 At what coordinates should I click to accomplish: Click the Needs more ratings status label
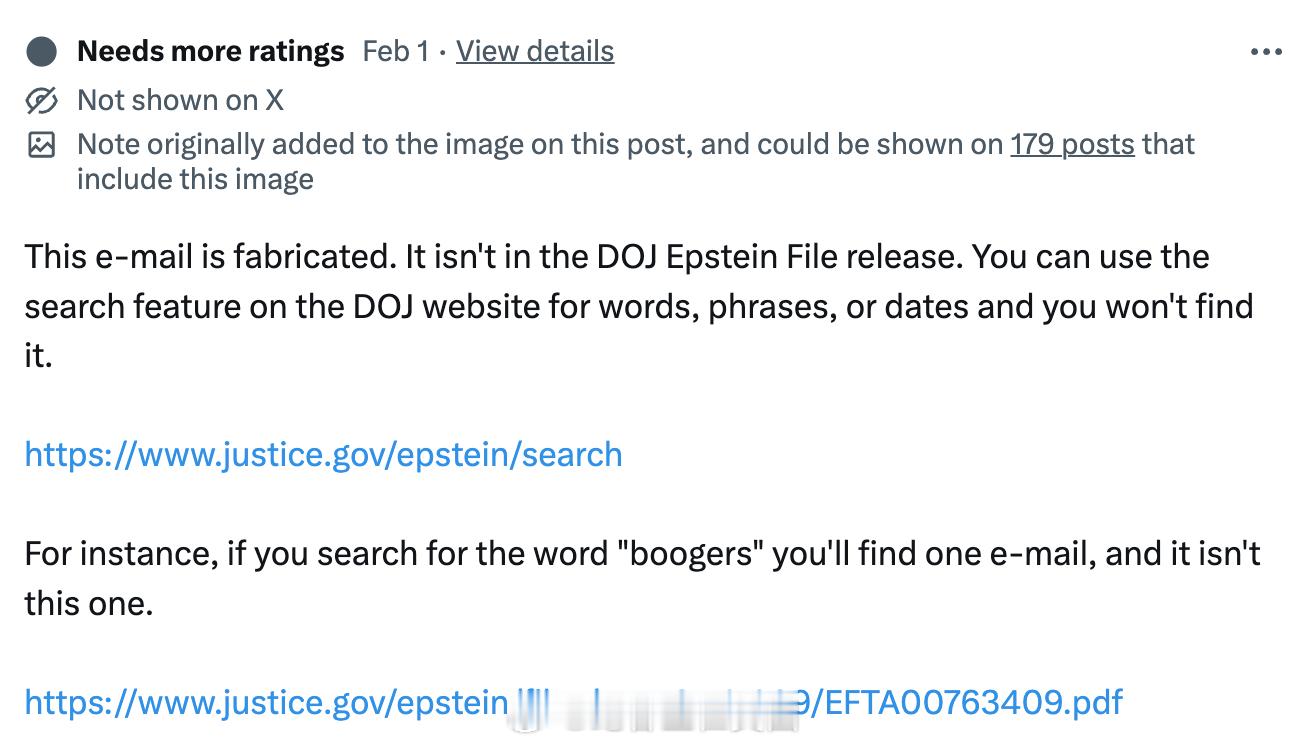point(210,51)
